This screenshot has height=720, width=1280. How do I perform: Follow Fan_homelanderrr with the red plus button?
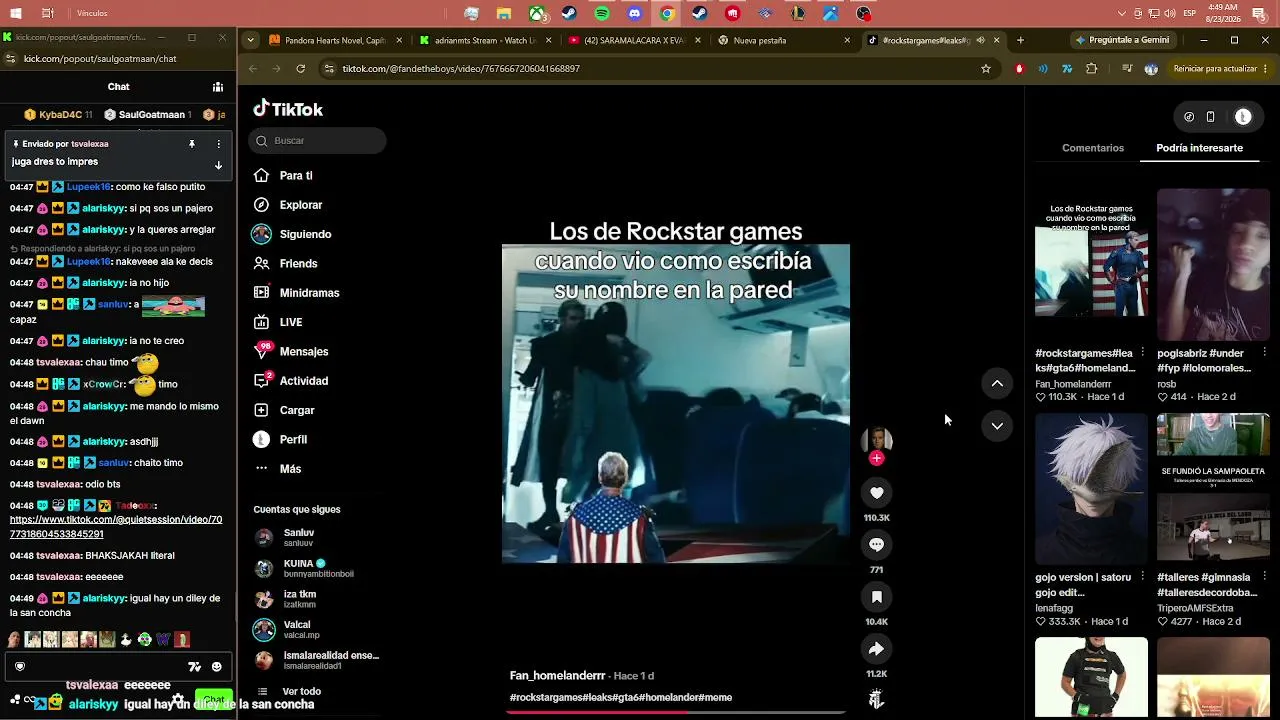point(876,458)
